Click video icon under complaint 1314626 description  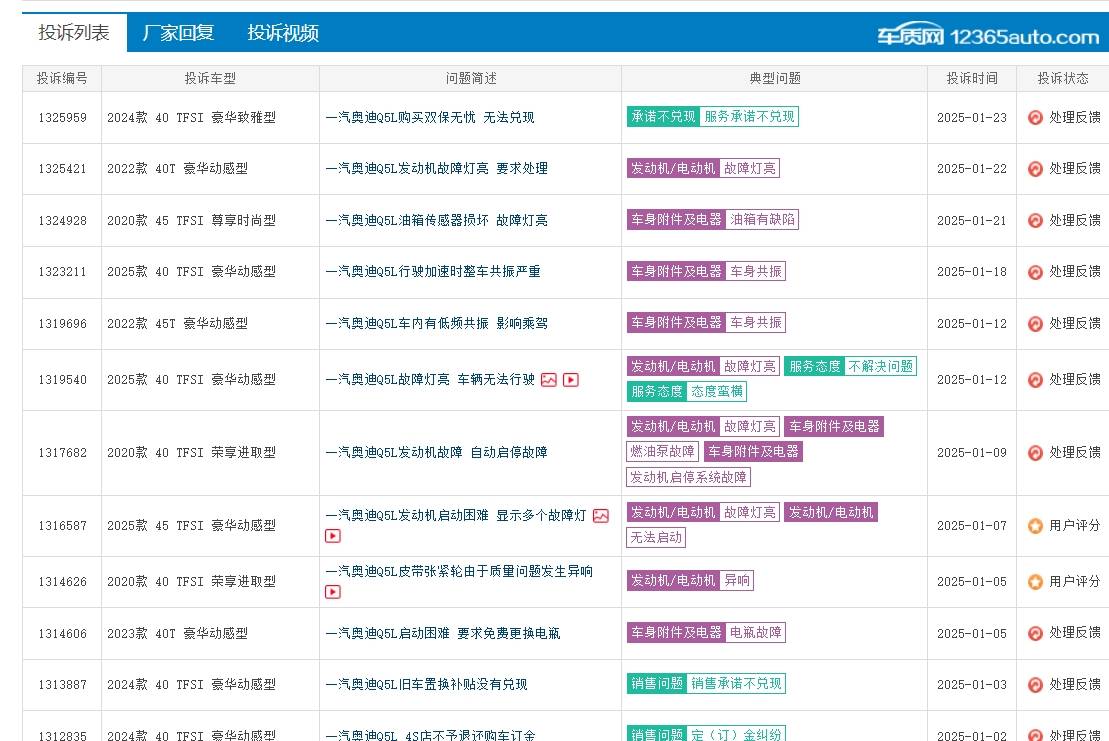(x=333, y=592)
